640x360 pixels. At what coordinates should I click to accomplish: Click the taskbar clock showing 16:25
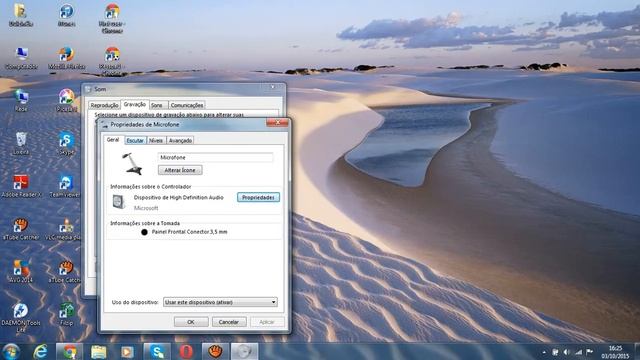click(615, 352)
